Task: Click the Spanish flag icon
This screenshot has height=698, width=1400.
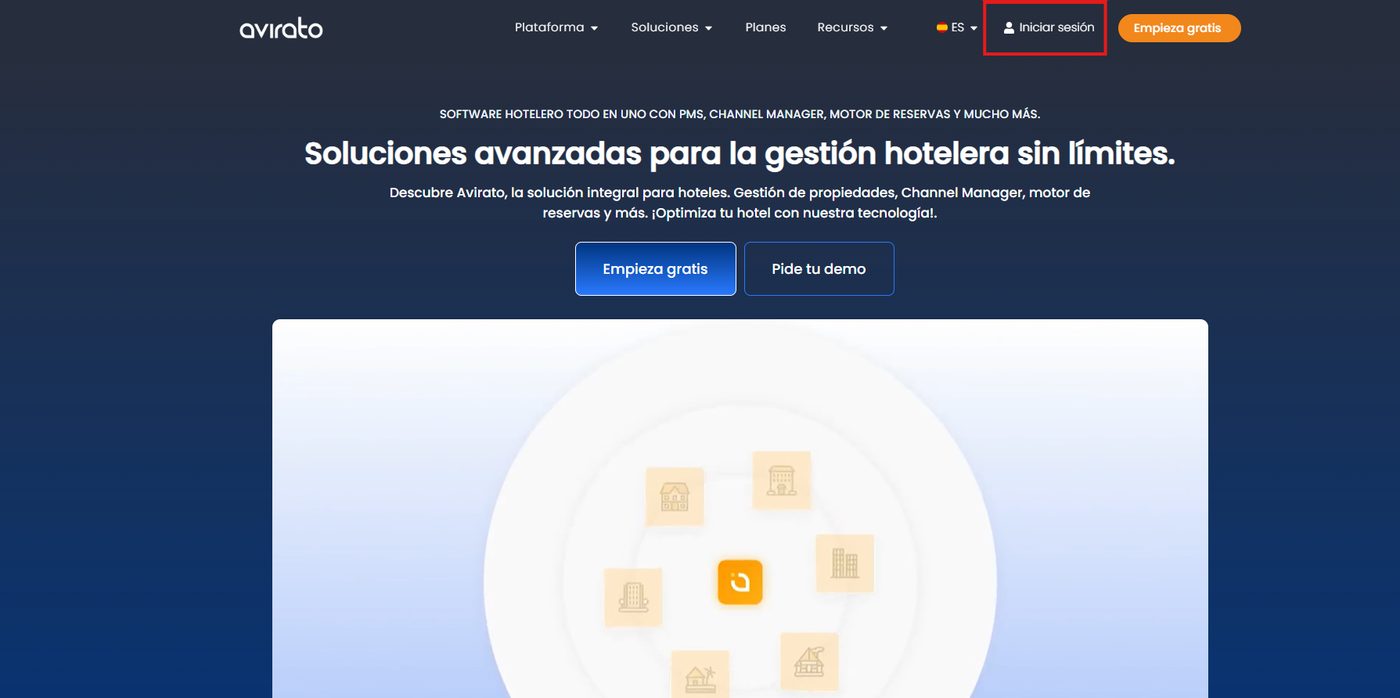Action: 942,28
